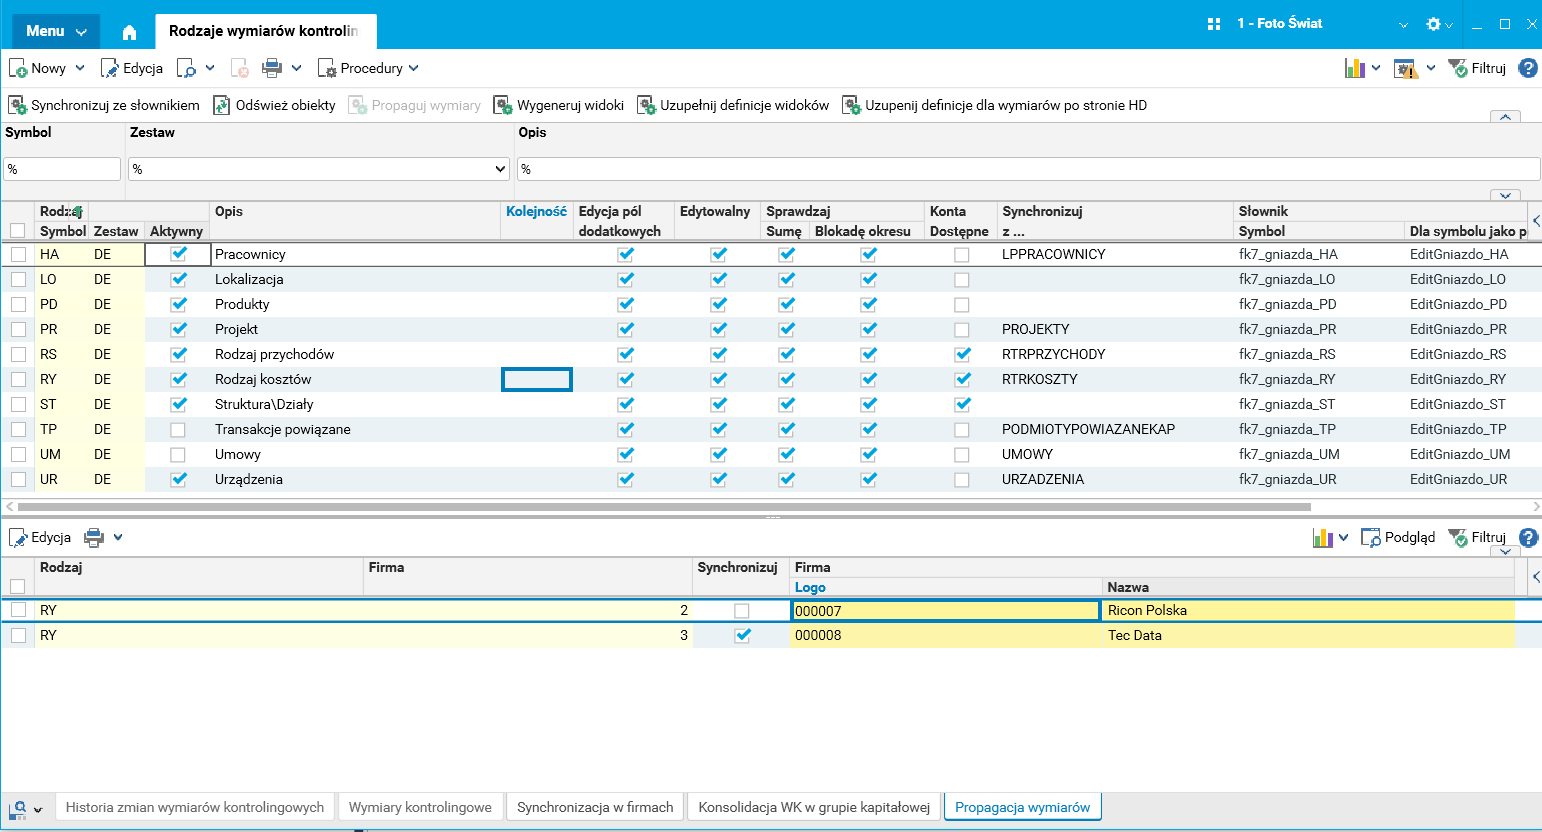Click the settings gear icon in title bar
Viewport: 1542px width, 832px height.
[1433, 24]
